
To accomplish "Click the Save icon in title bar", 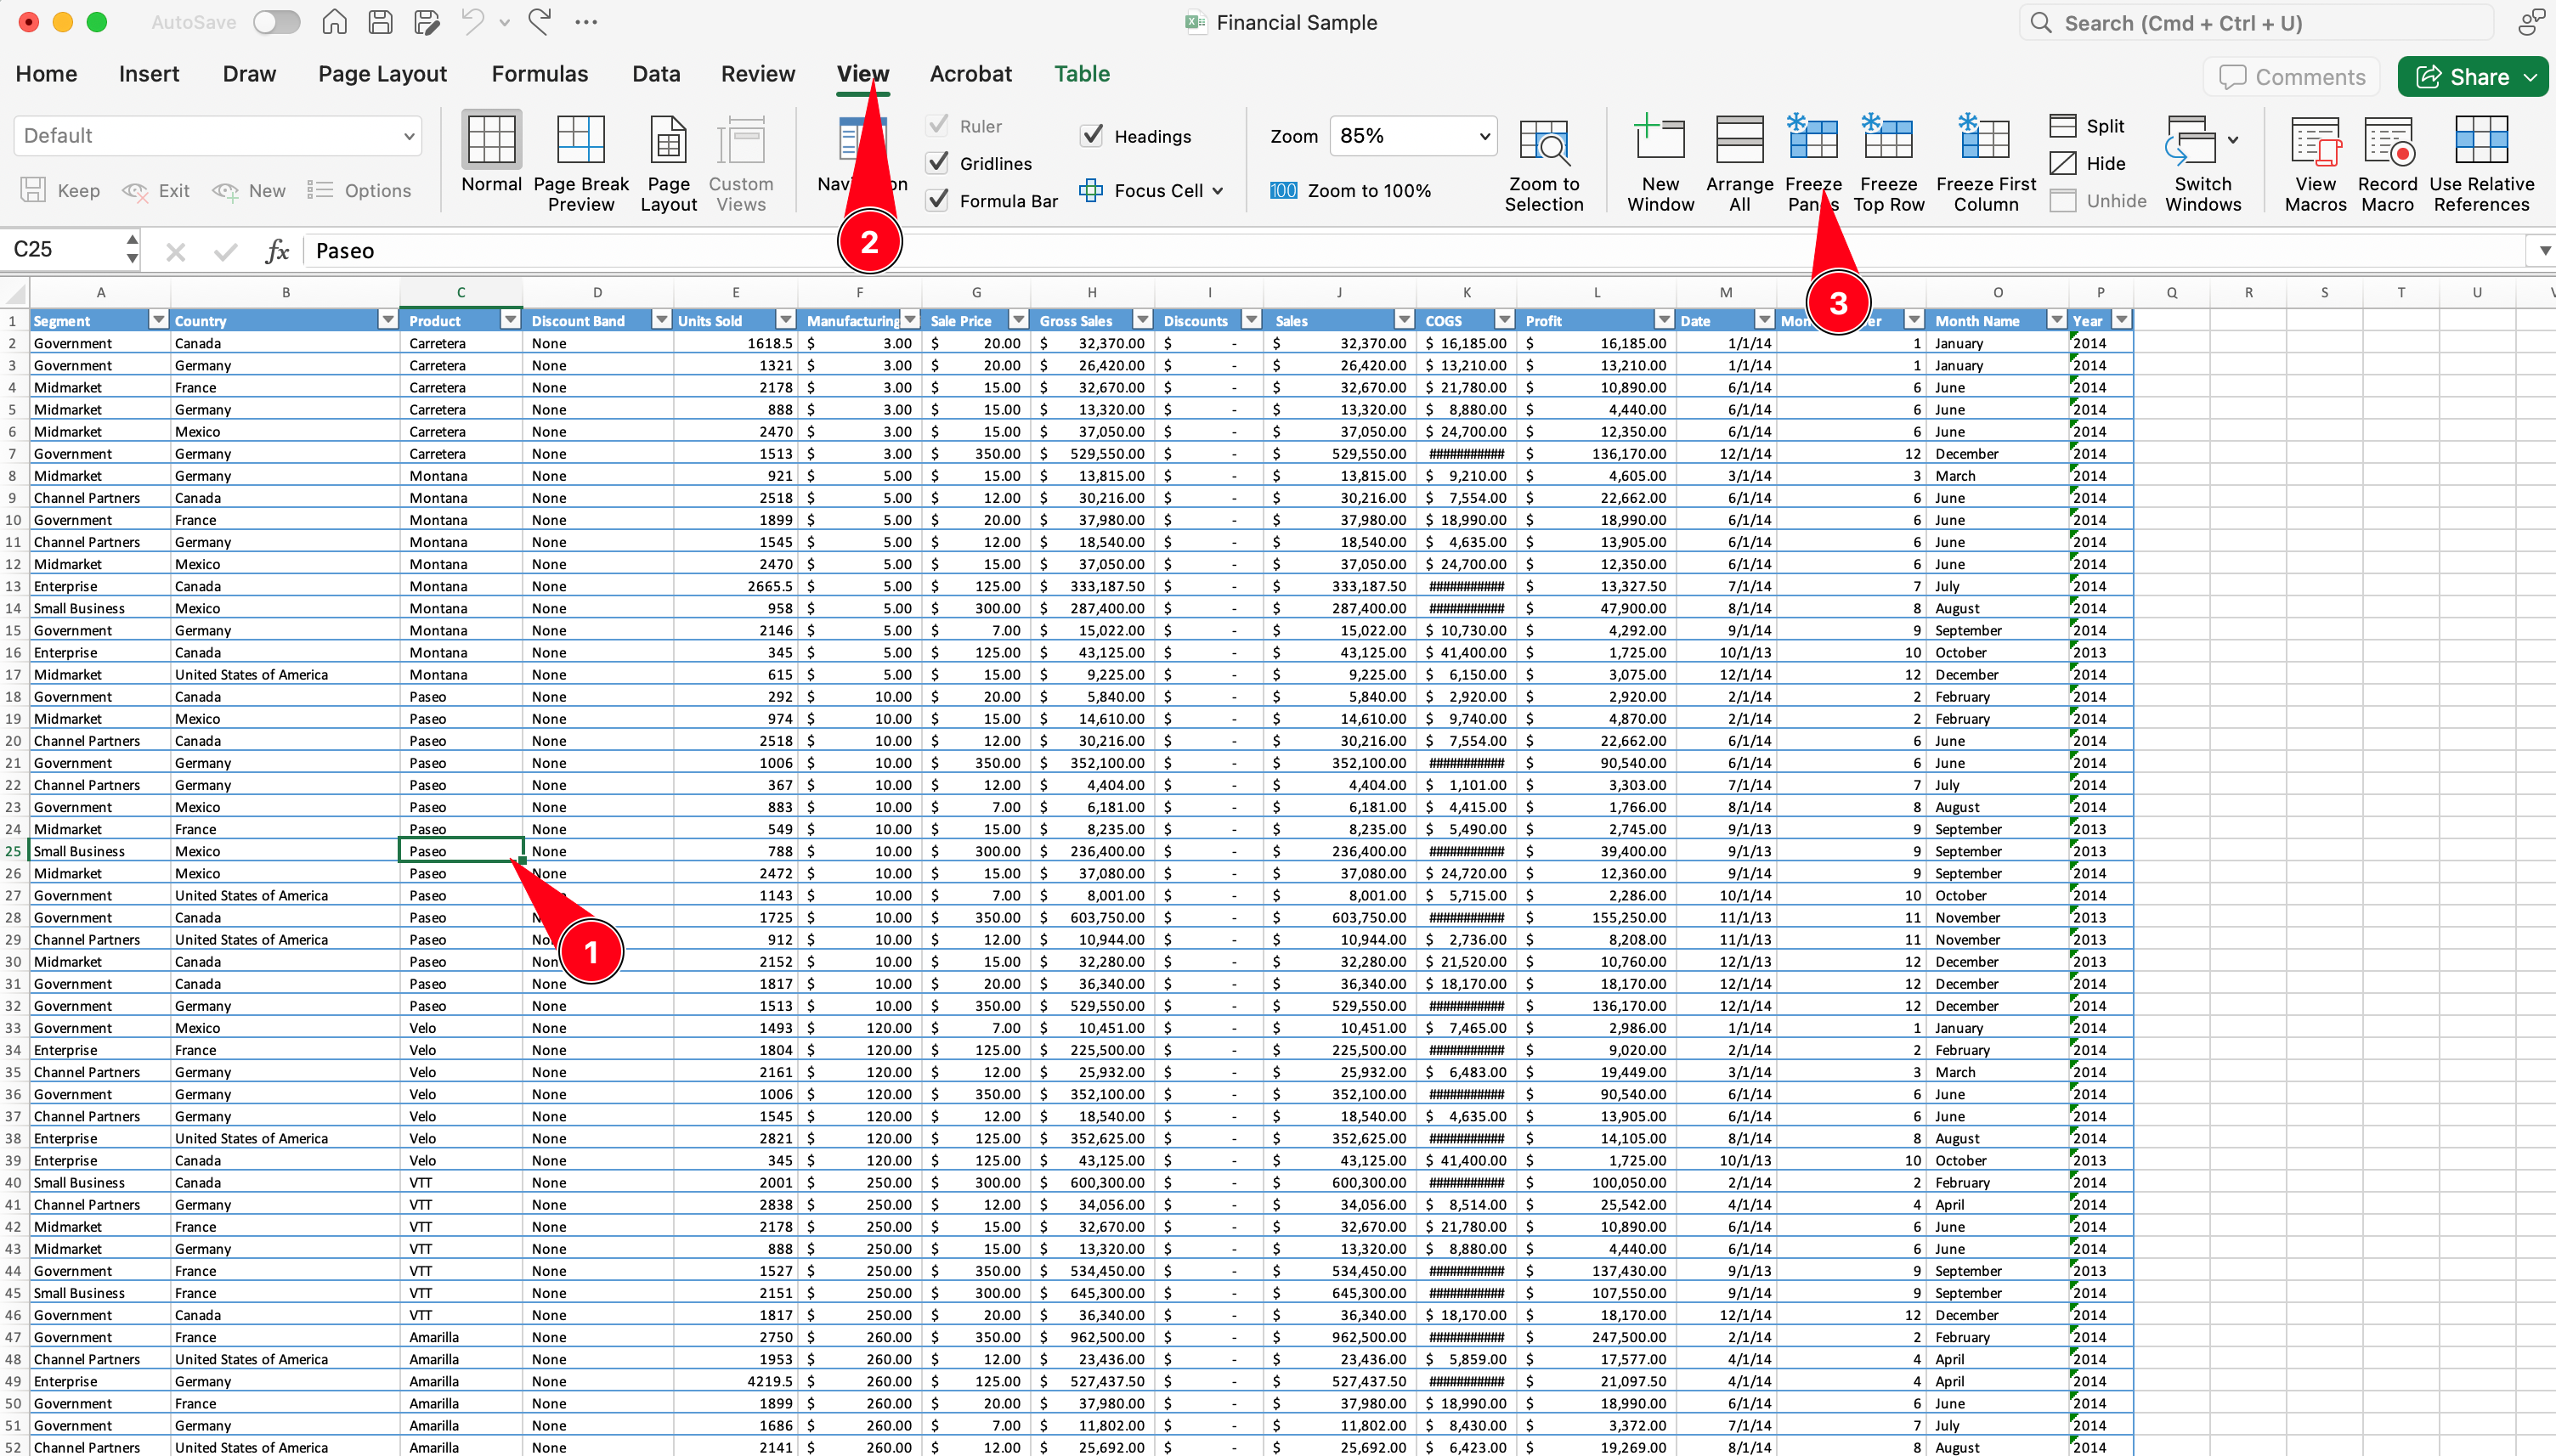I will coord(380,22).
